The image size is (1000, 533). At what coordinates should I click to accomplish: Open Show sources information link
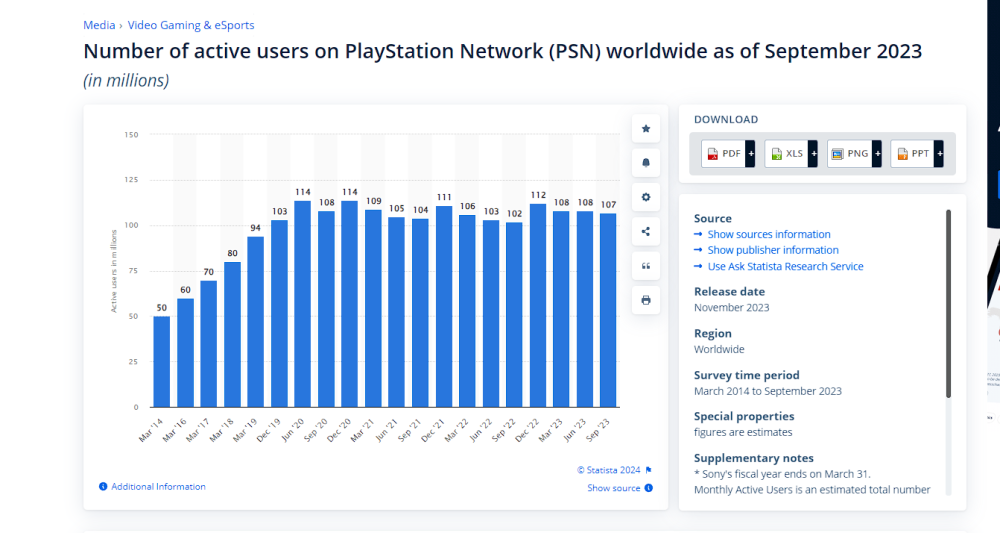tap(769, 234)
